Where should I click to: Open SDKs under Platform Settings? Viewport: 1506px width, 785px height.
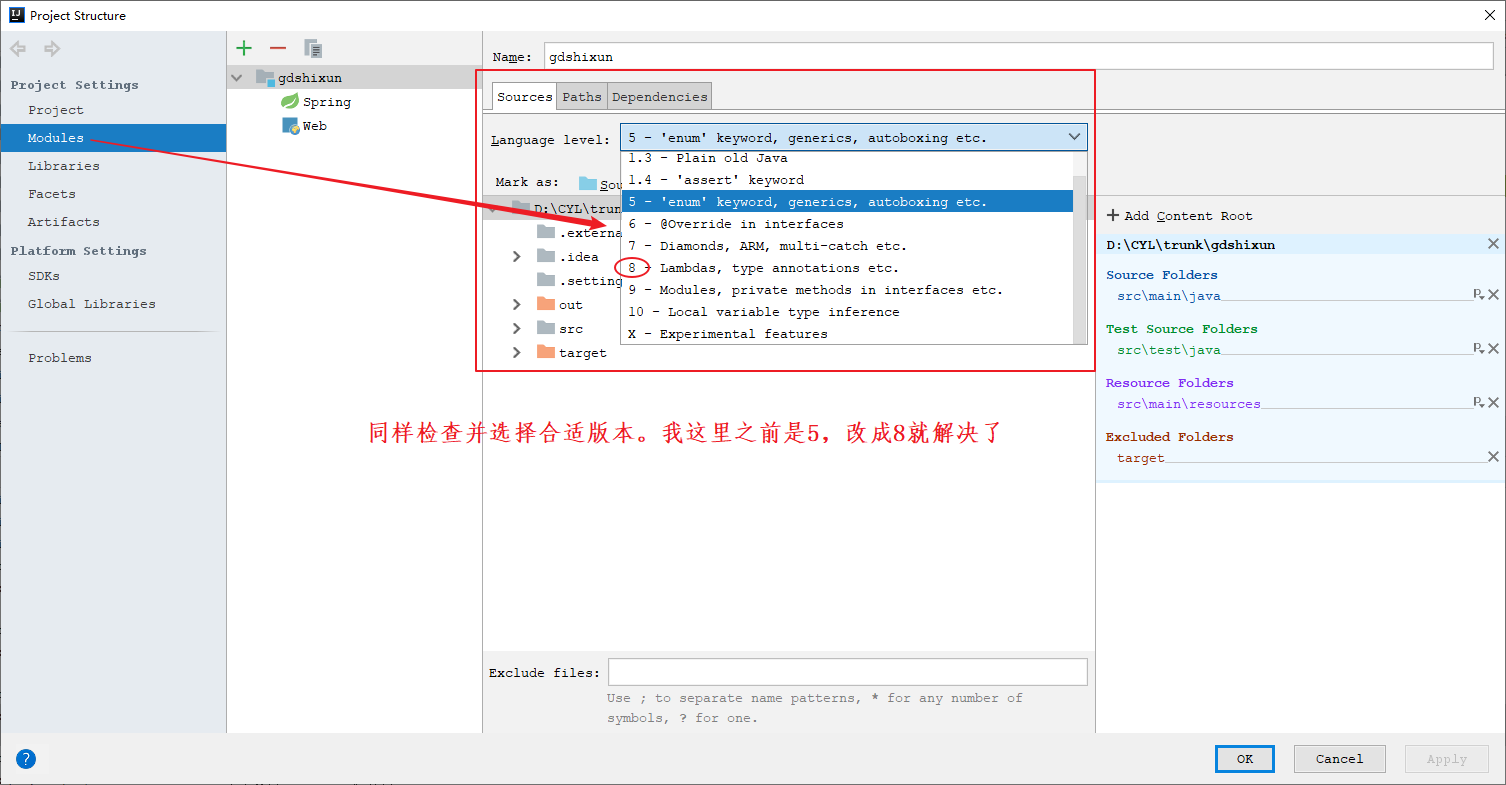point(44,275)
